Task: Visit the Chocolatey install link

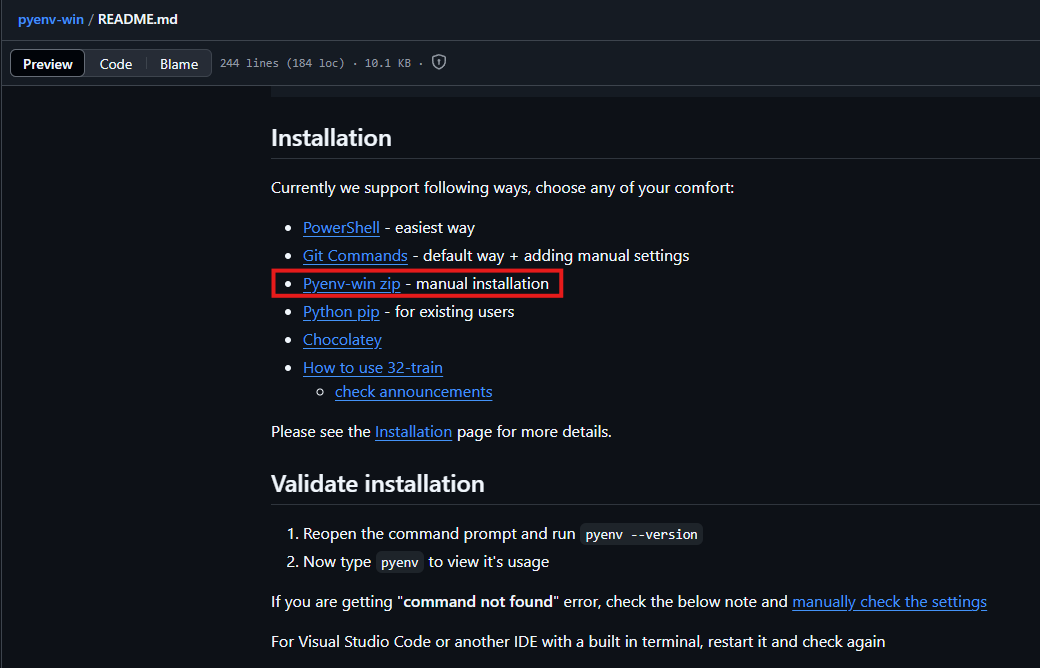Action: [342, 340]
